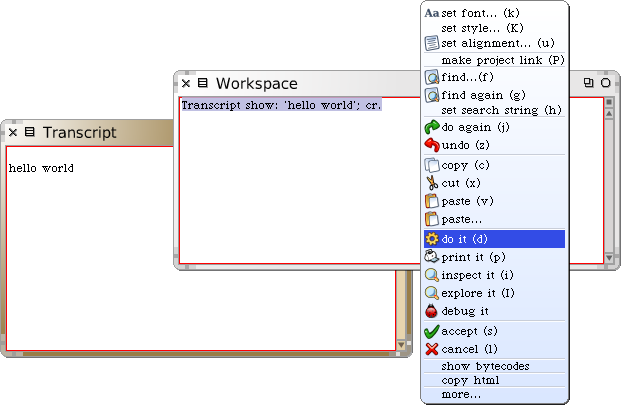The width and height of the screenshot is (621, 405).
Task: Click the scissors icon for cut
Action: point(431,183)
